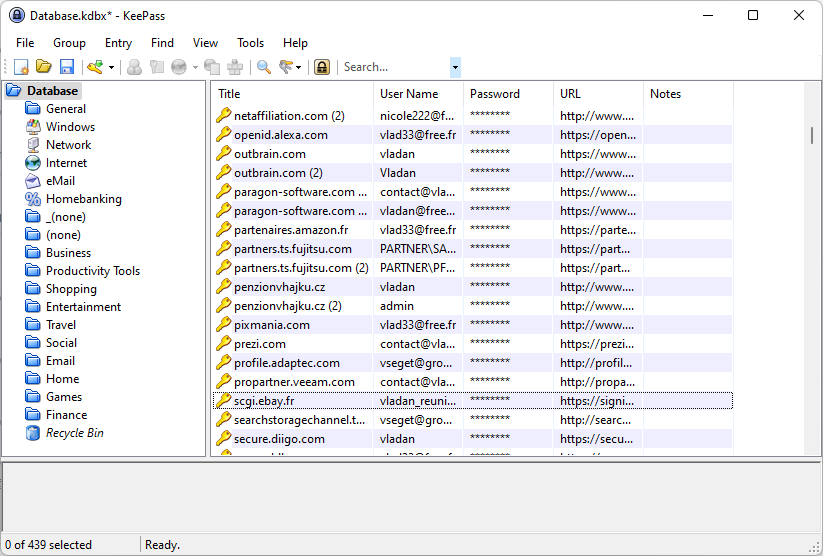Select the Business group
The image size is (823, 556).
[68, 253]
